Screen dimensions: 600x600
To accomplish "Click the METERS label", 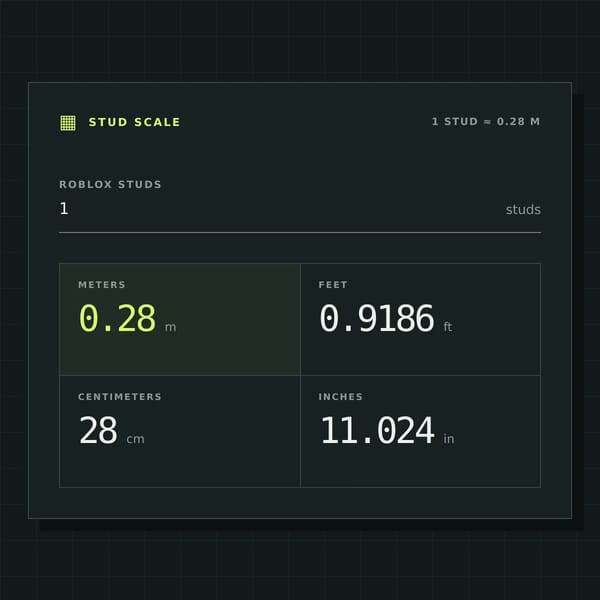I will pos(102,285).
